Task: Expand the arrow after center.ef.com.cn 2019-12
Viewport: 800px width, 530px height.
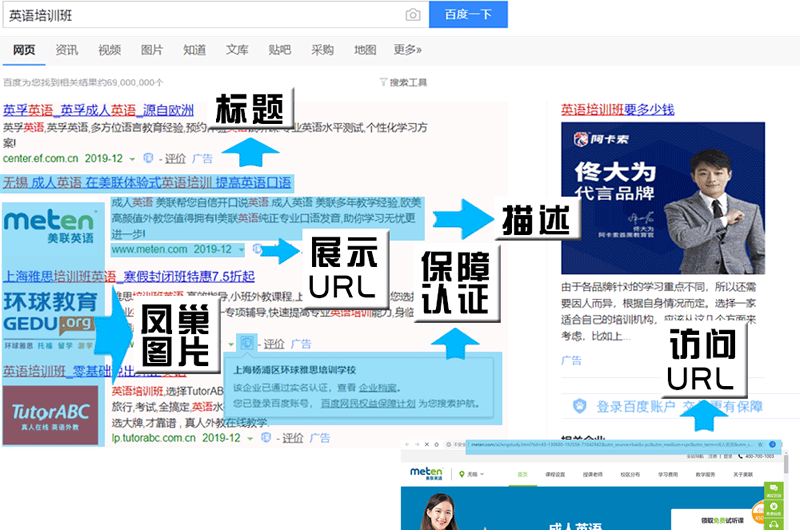Action: coord(132,159)
